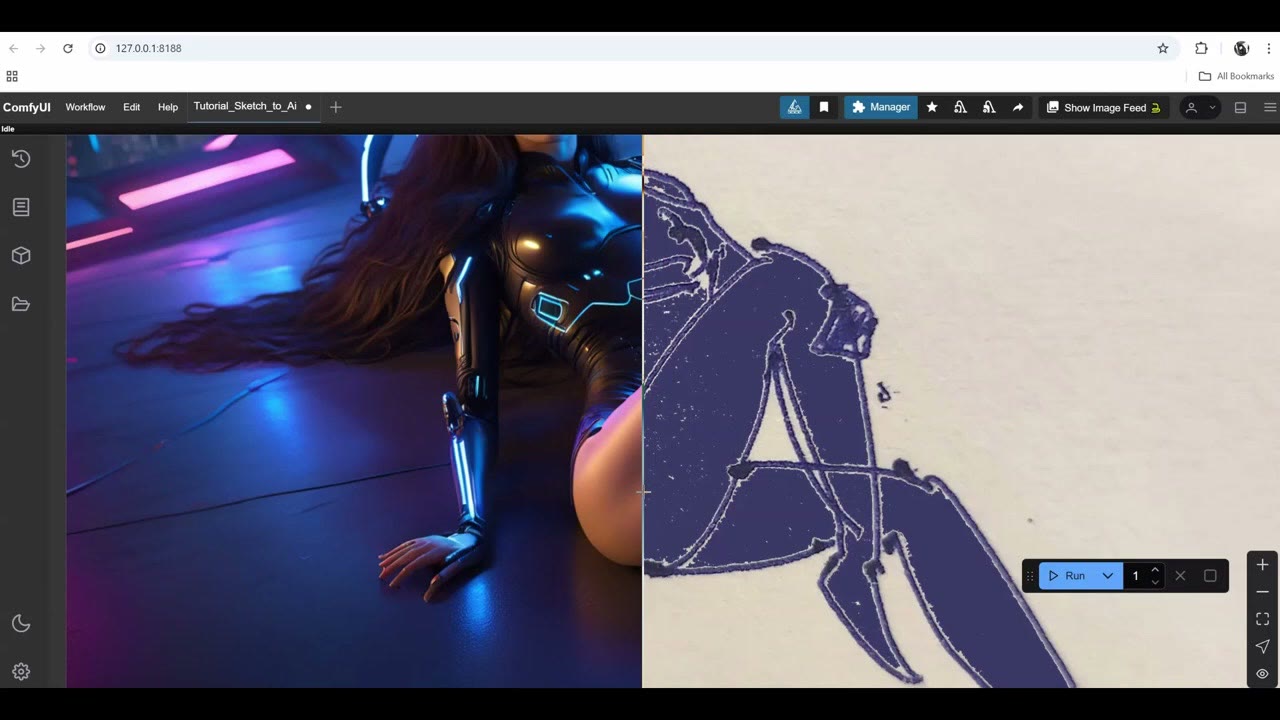This screenshot has height=720, width=1280.
Task: Reload the browser page
Action: click(x=68, y=48)
